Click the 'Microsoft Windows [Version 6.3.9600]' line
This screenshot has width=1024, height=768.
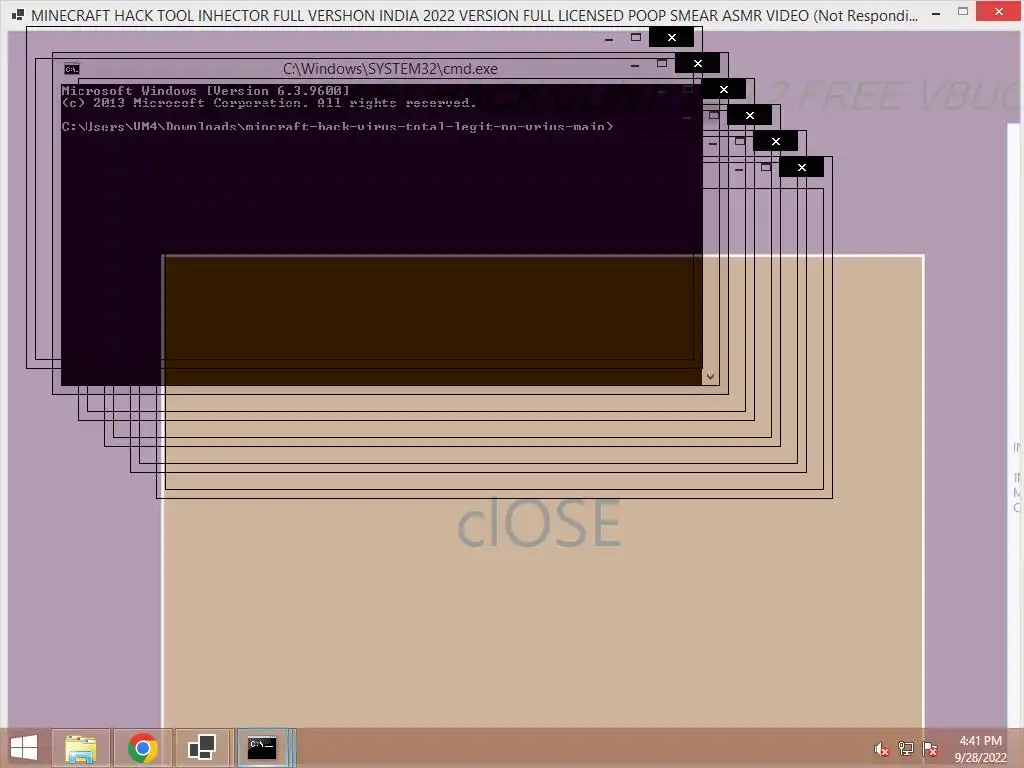point(205,91)
